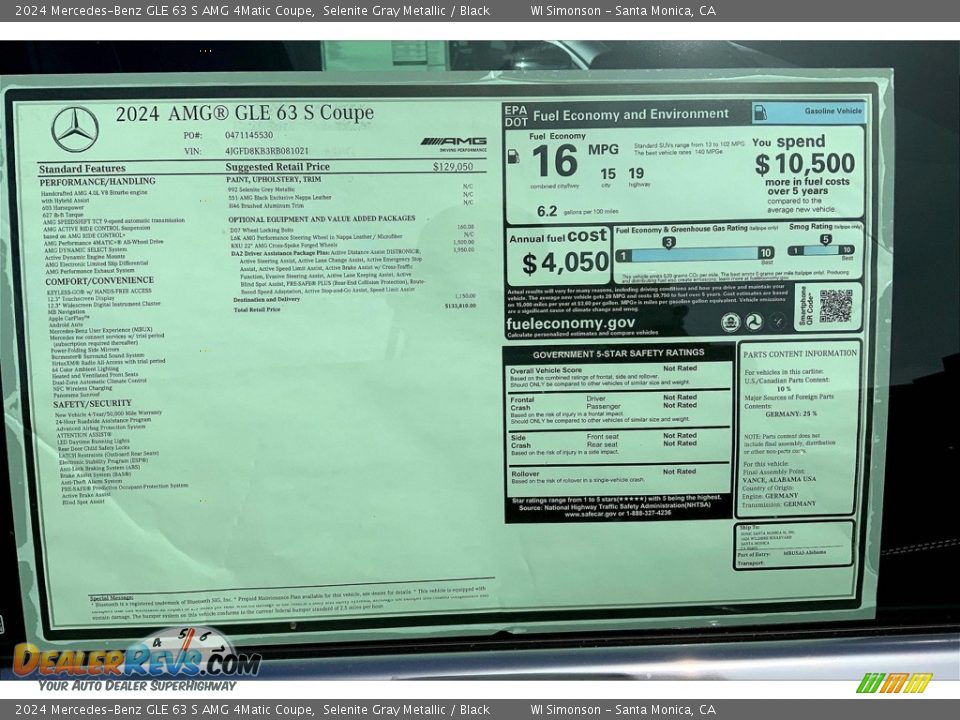The height and width of the screenshot is (720, 960).
Task: Click the 'Special Message' footnote label
Action: click(x=111, y=598)
